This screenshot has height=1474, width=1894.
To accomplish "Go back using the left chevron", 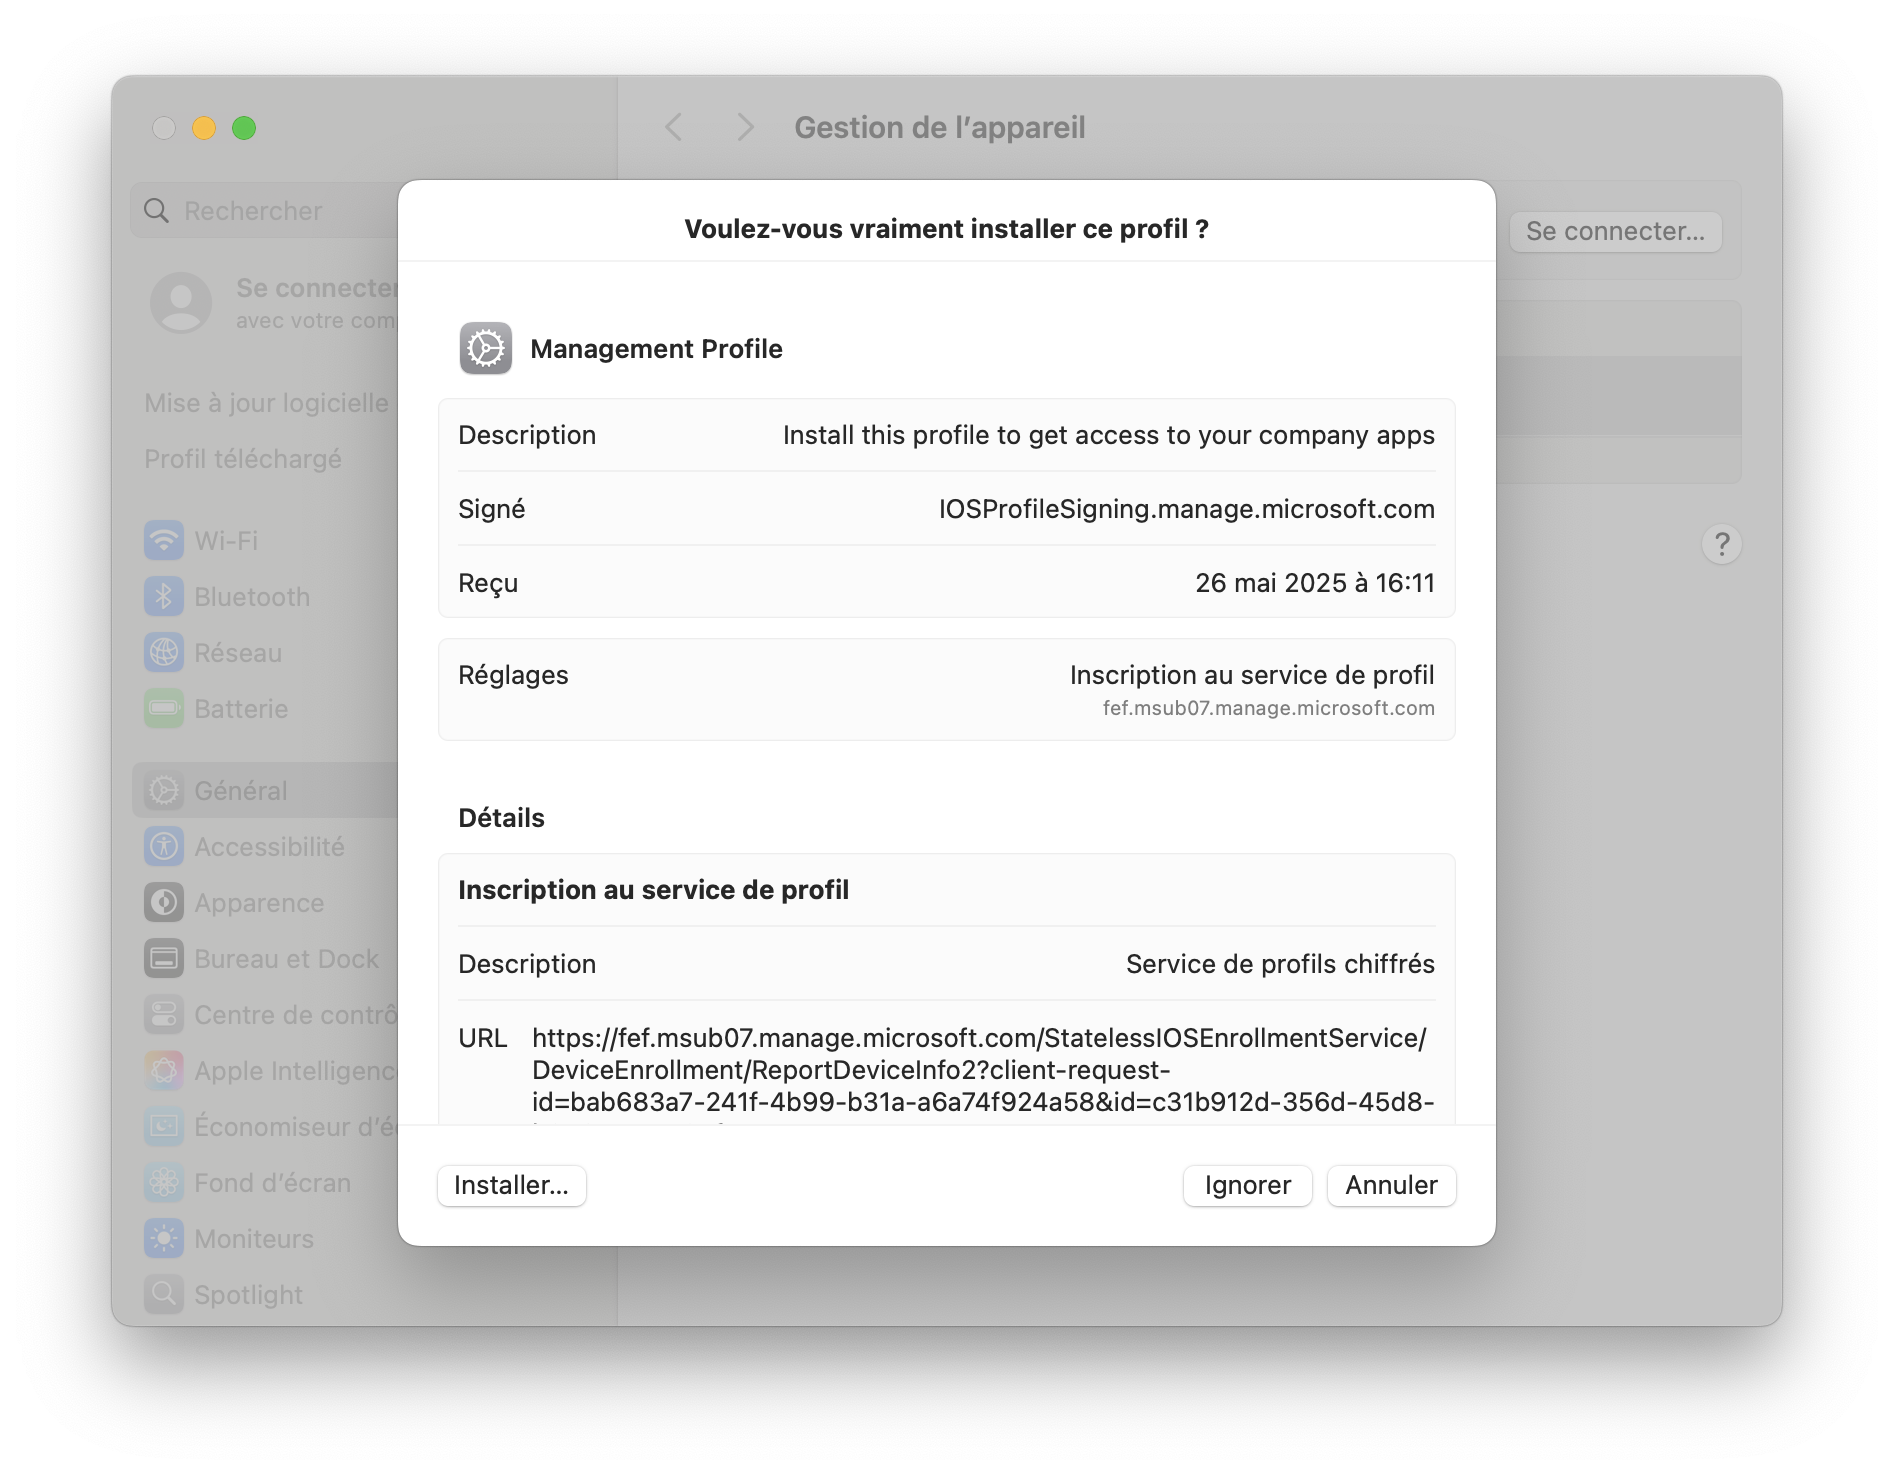I will [x=674, y=128].
